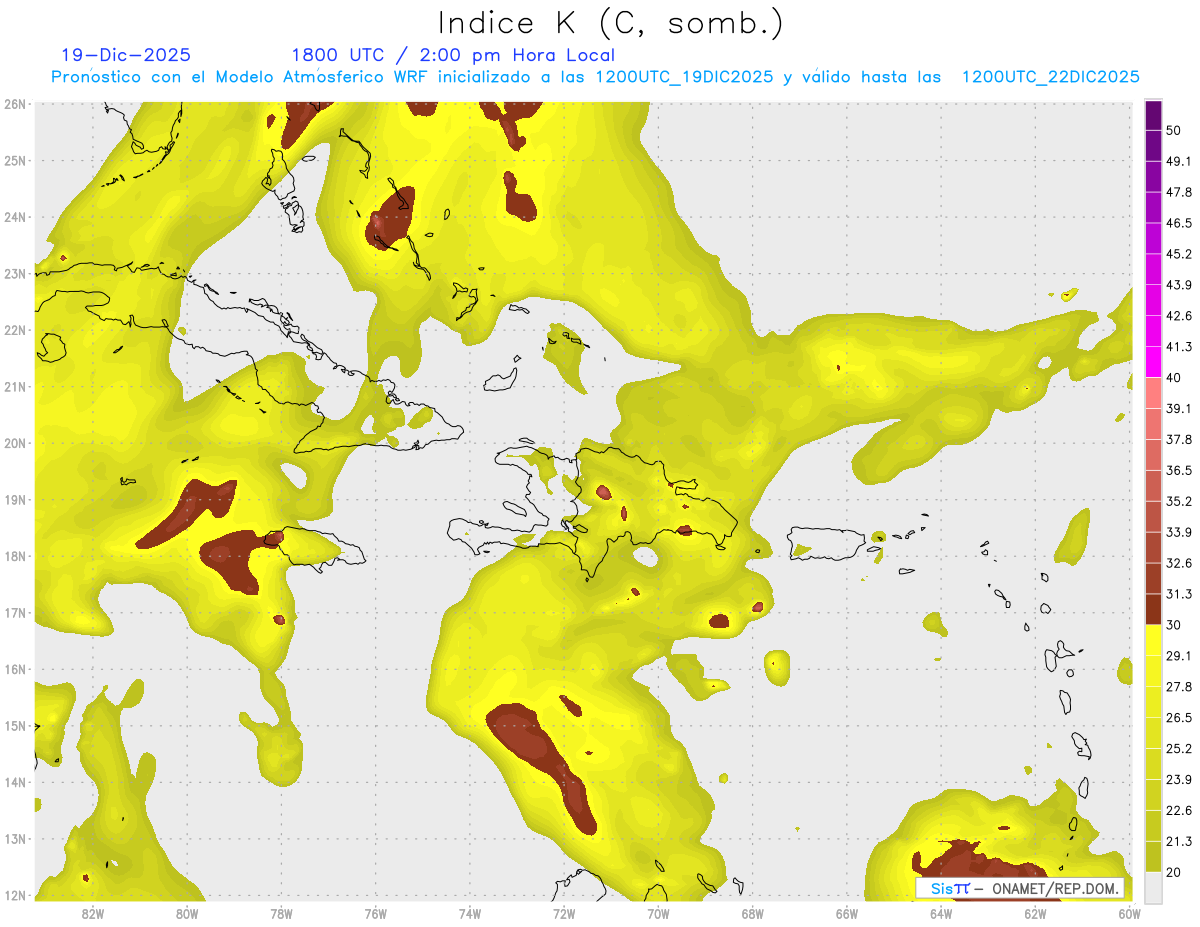Click legend value '42.6'
This screenshot has width=1200, height=927.
click(1178, 316)
